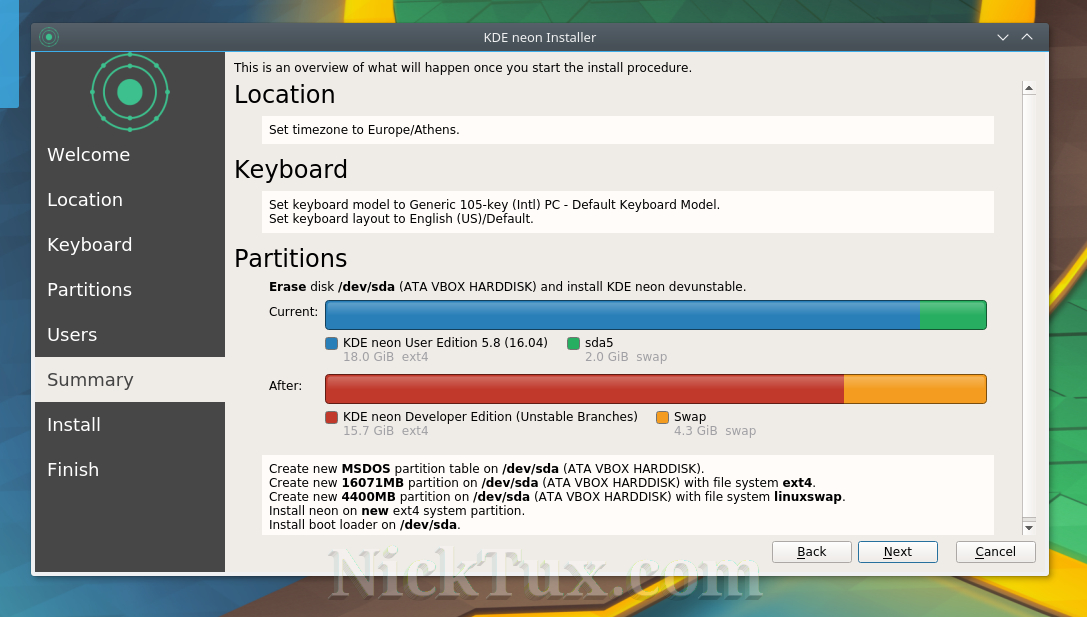Switch to Users step in sidebar
Image resolution: width=1087 pixels, height=617 pixels.
(72, 335)
